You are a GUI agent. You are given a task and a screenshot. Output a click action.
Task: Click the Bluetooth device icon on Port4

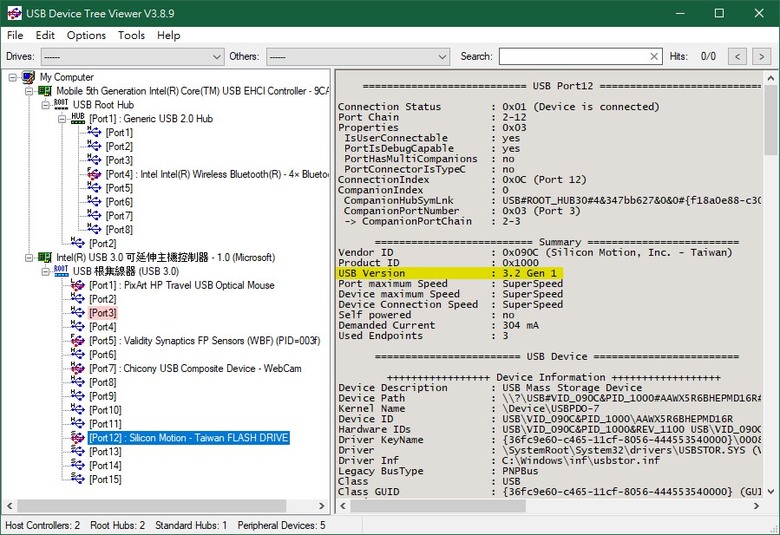tap(94, 174)
